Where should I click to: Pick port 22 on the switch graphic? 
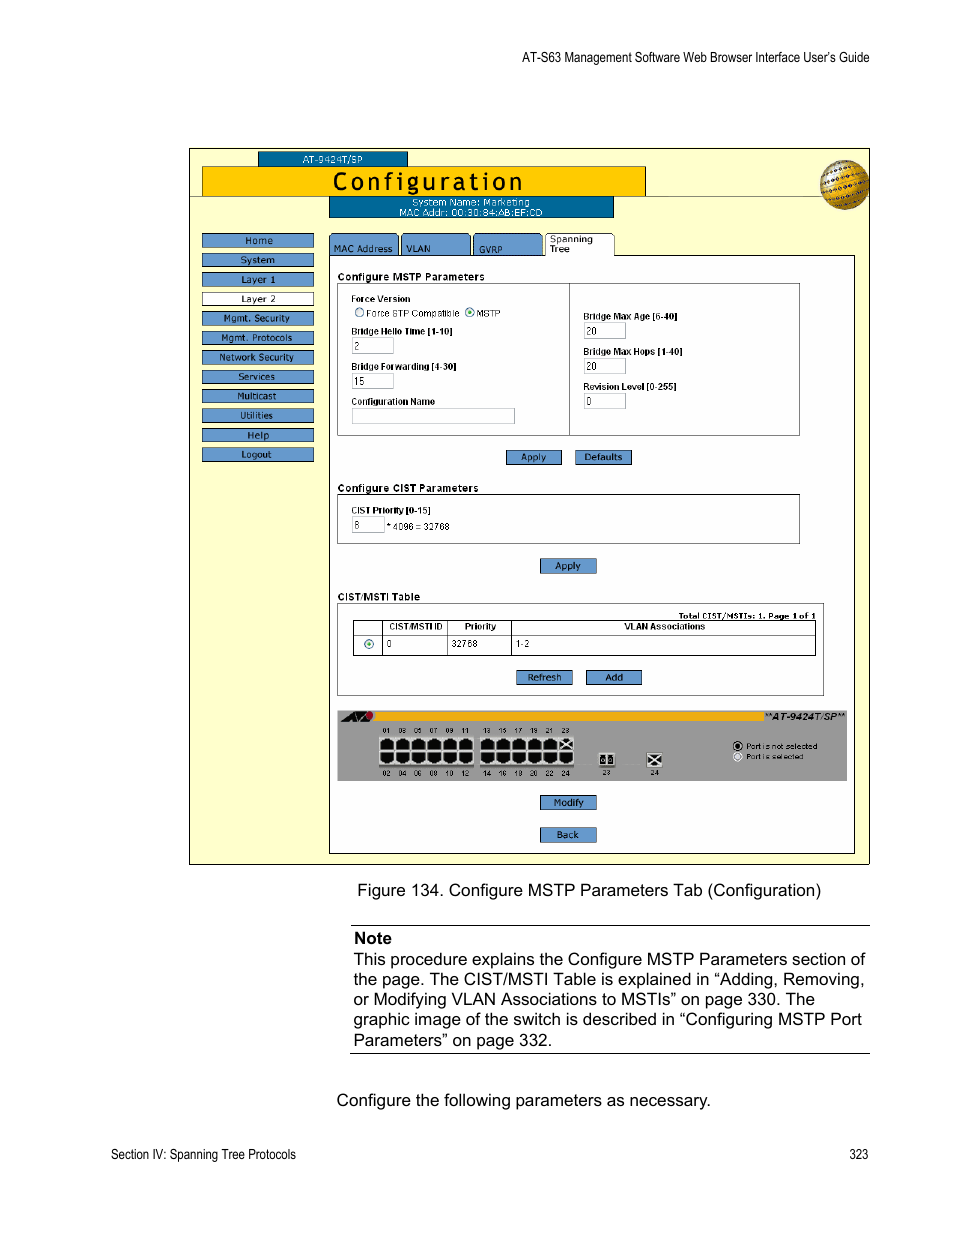(x=550, y=758)
